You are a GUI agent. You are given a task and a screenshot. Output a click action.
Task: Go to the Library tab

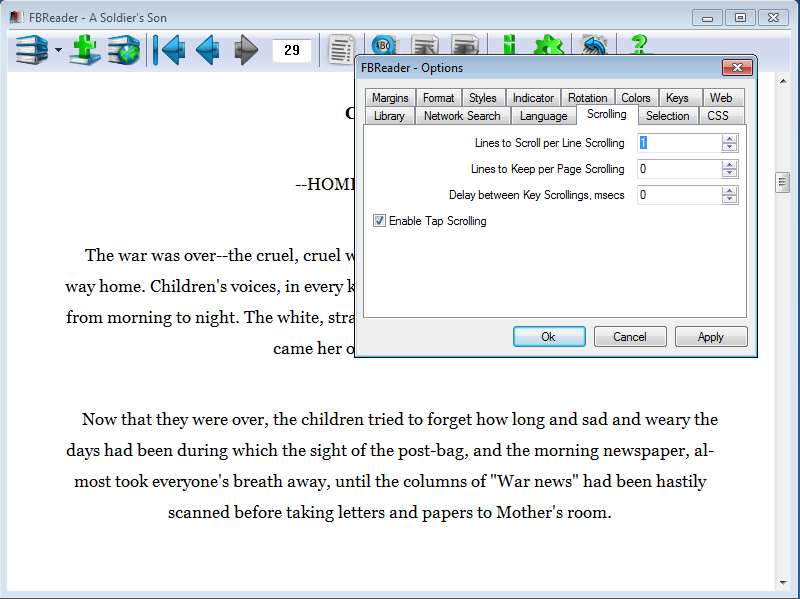point(389,116)
